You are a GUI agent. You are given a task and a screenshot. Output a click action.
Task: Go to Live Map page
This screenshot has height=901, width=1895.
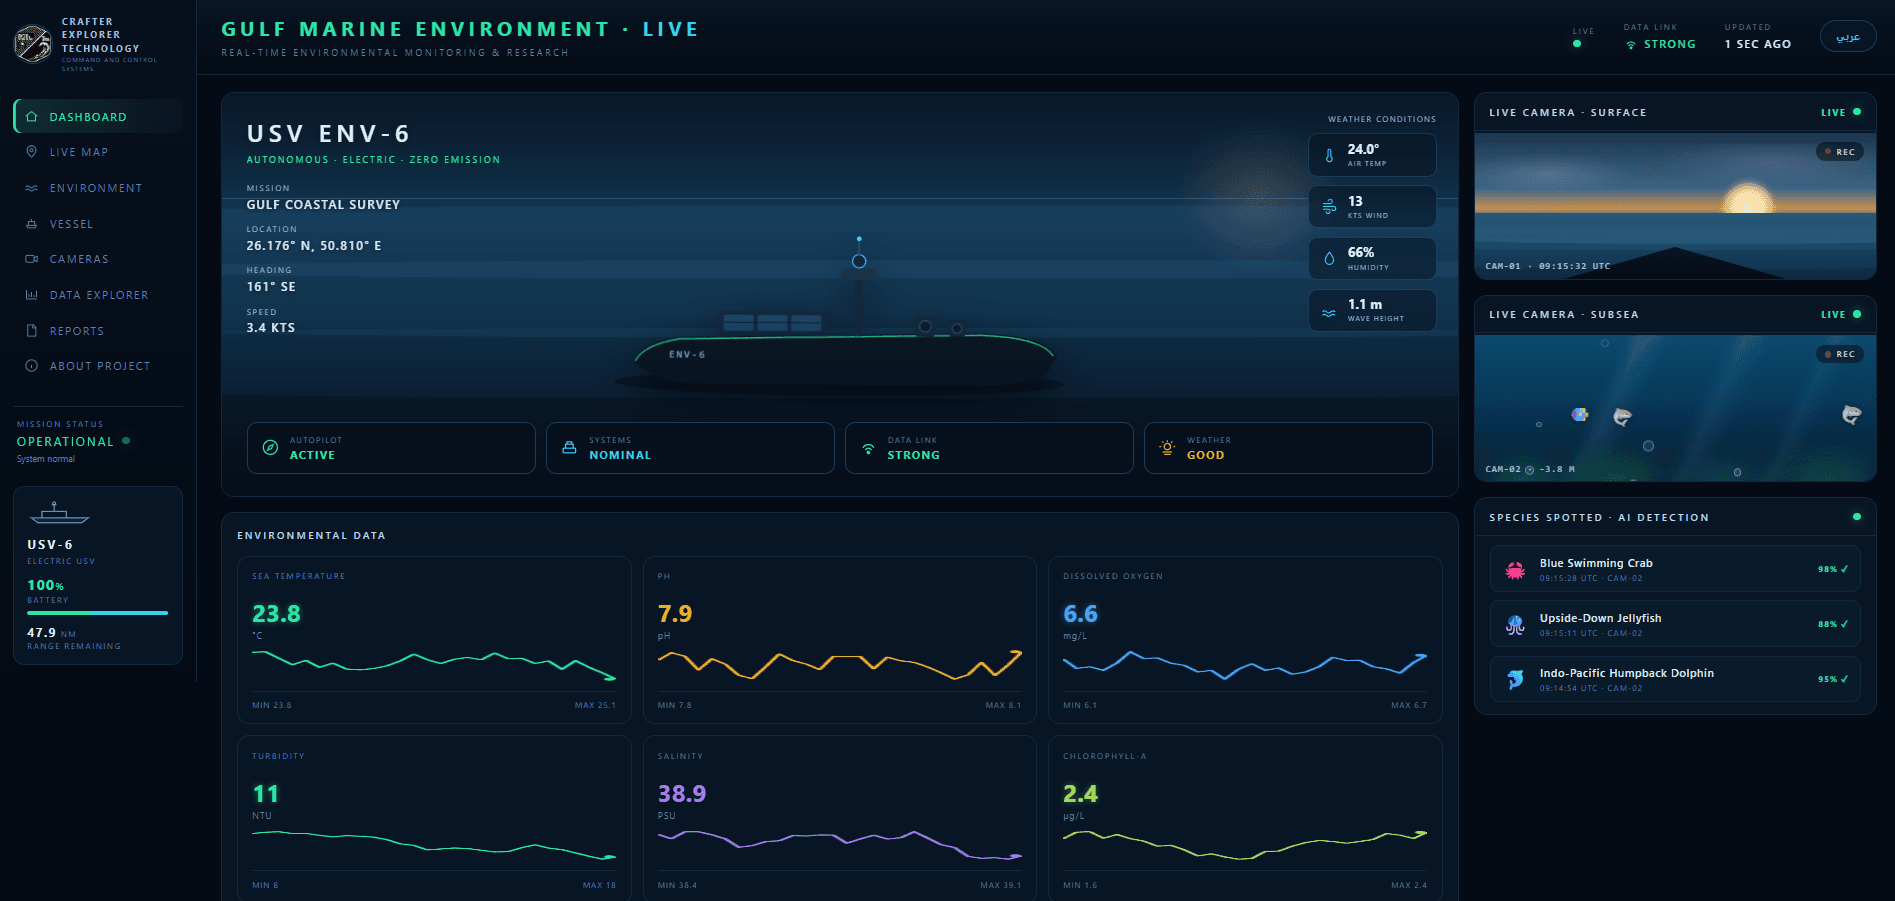click(98, 152)
